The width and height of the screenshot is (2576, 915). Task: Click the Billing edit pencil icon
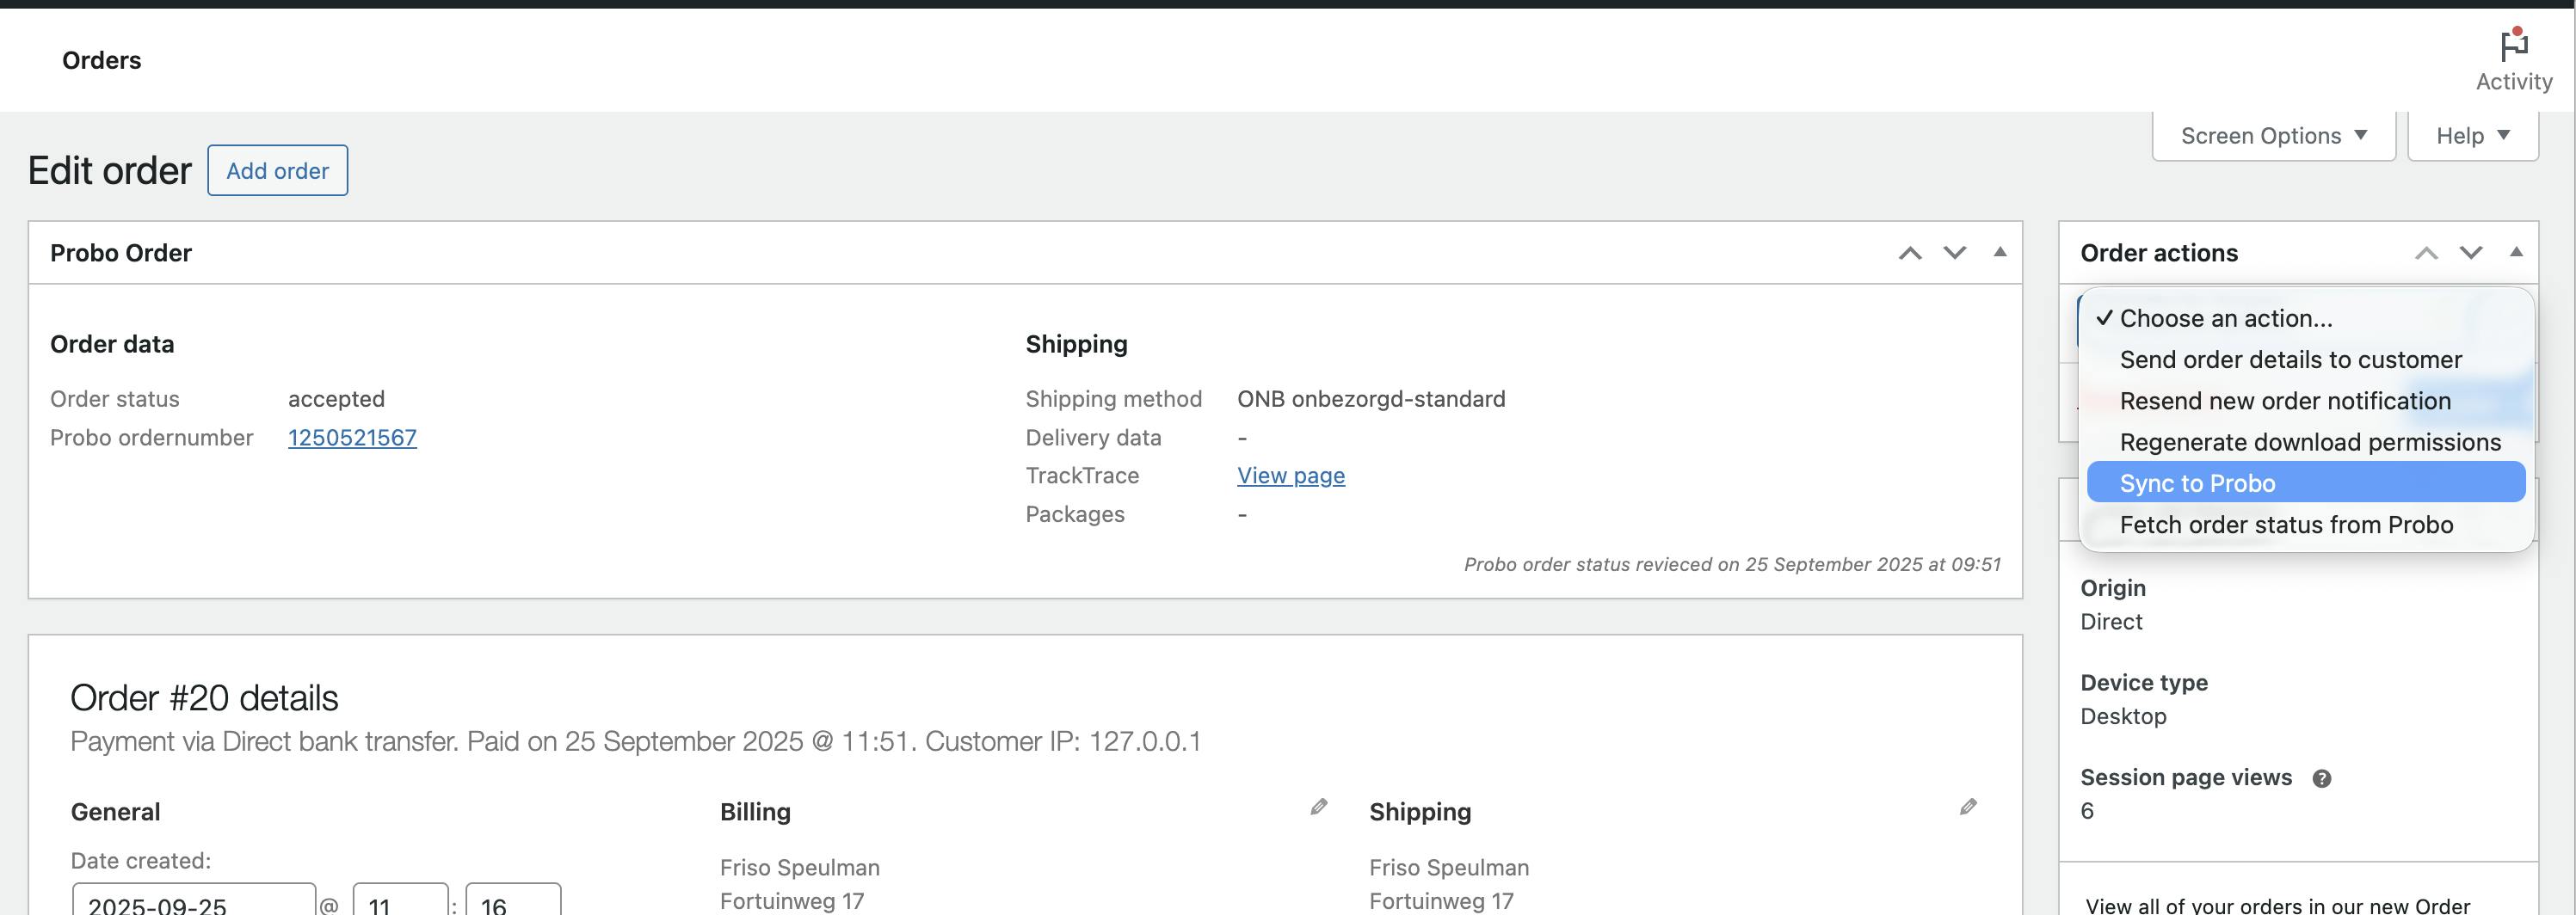pyautogui.click(x=1319, y=807)
